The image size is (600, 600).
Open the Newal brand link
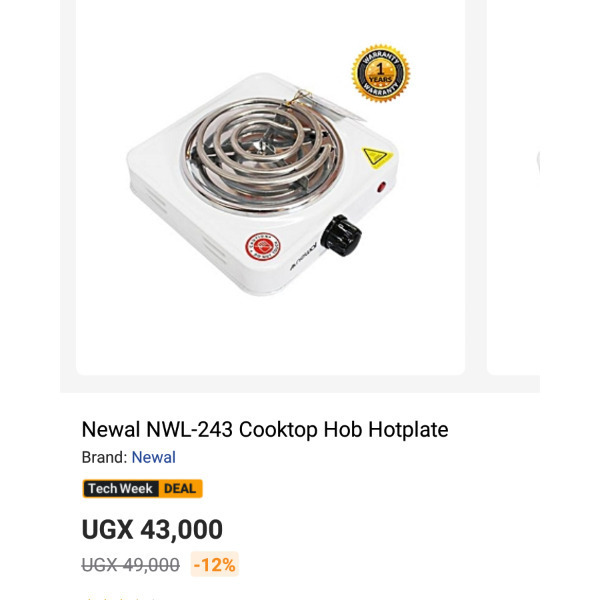(153, 457)
